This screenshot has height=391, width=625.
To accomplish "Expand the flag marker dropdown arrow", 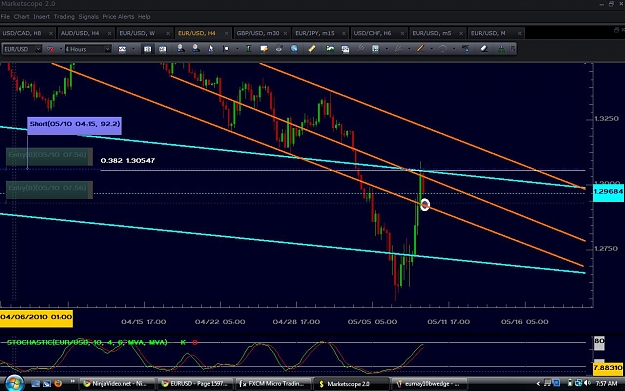I will 237,49.
